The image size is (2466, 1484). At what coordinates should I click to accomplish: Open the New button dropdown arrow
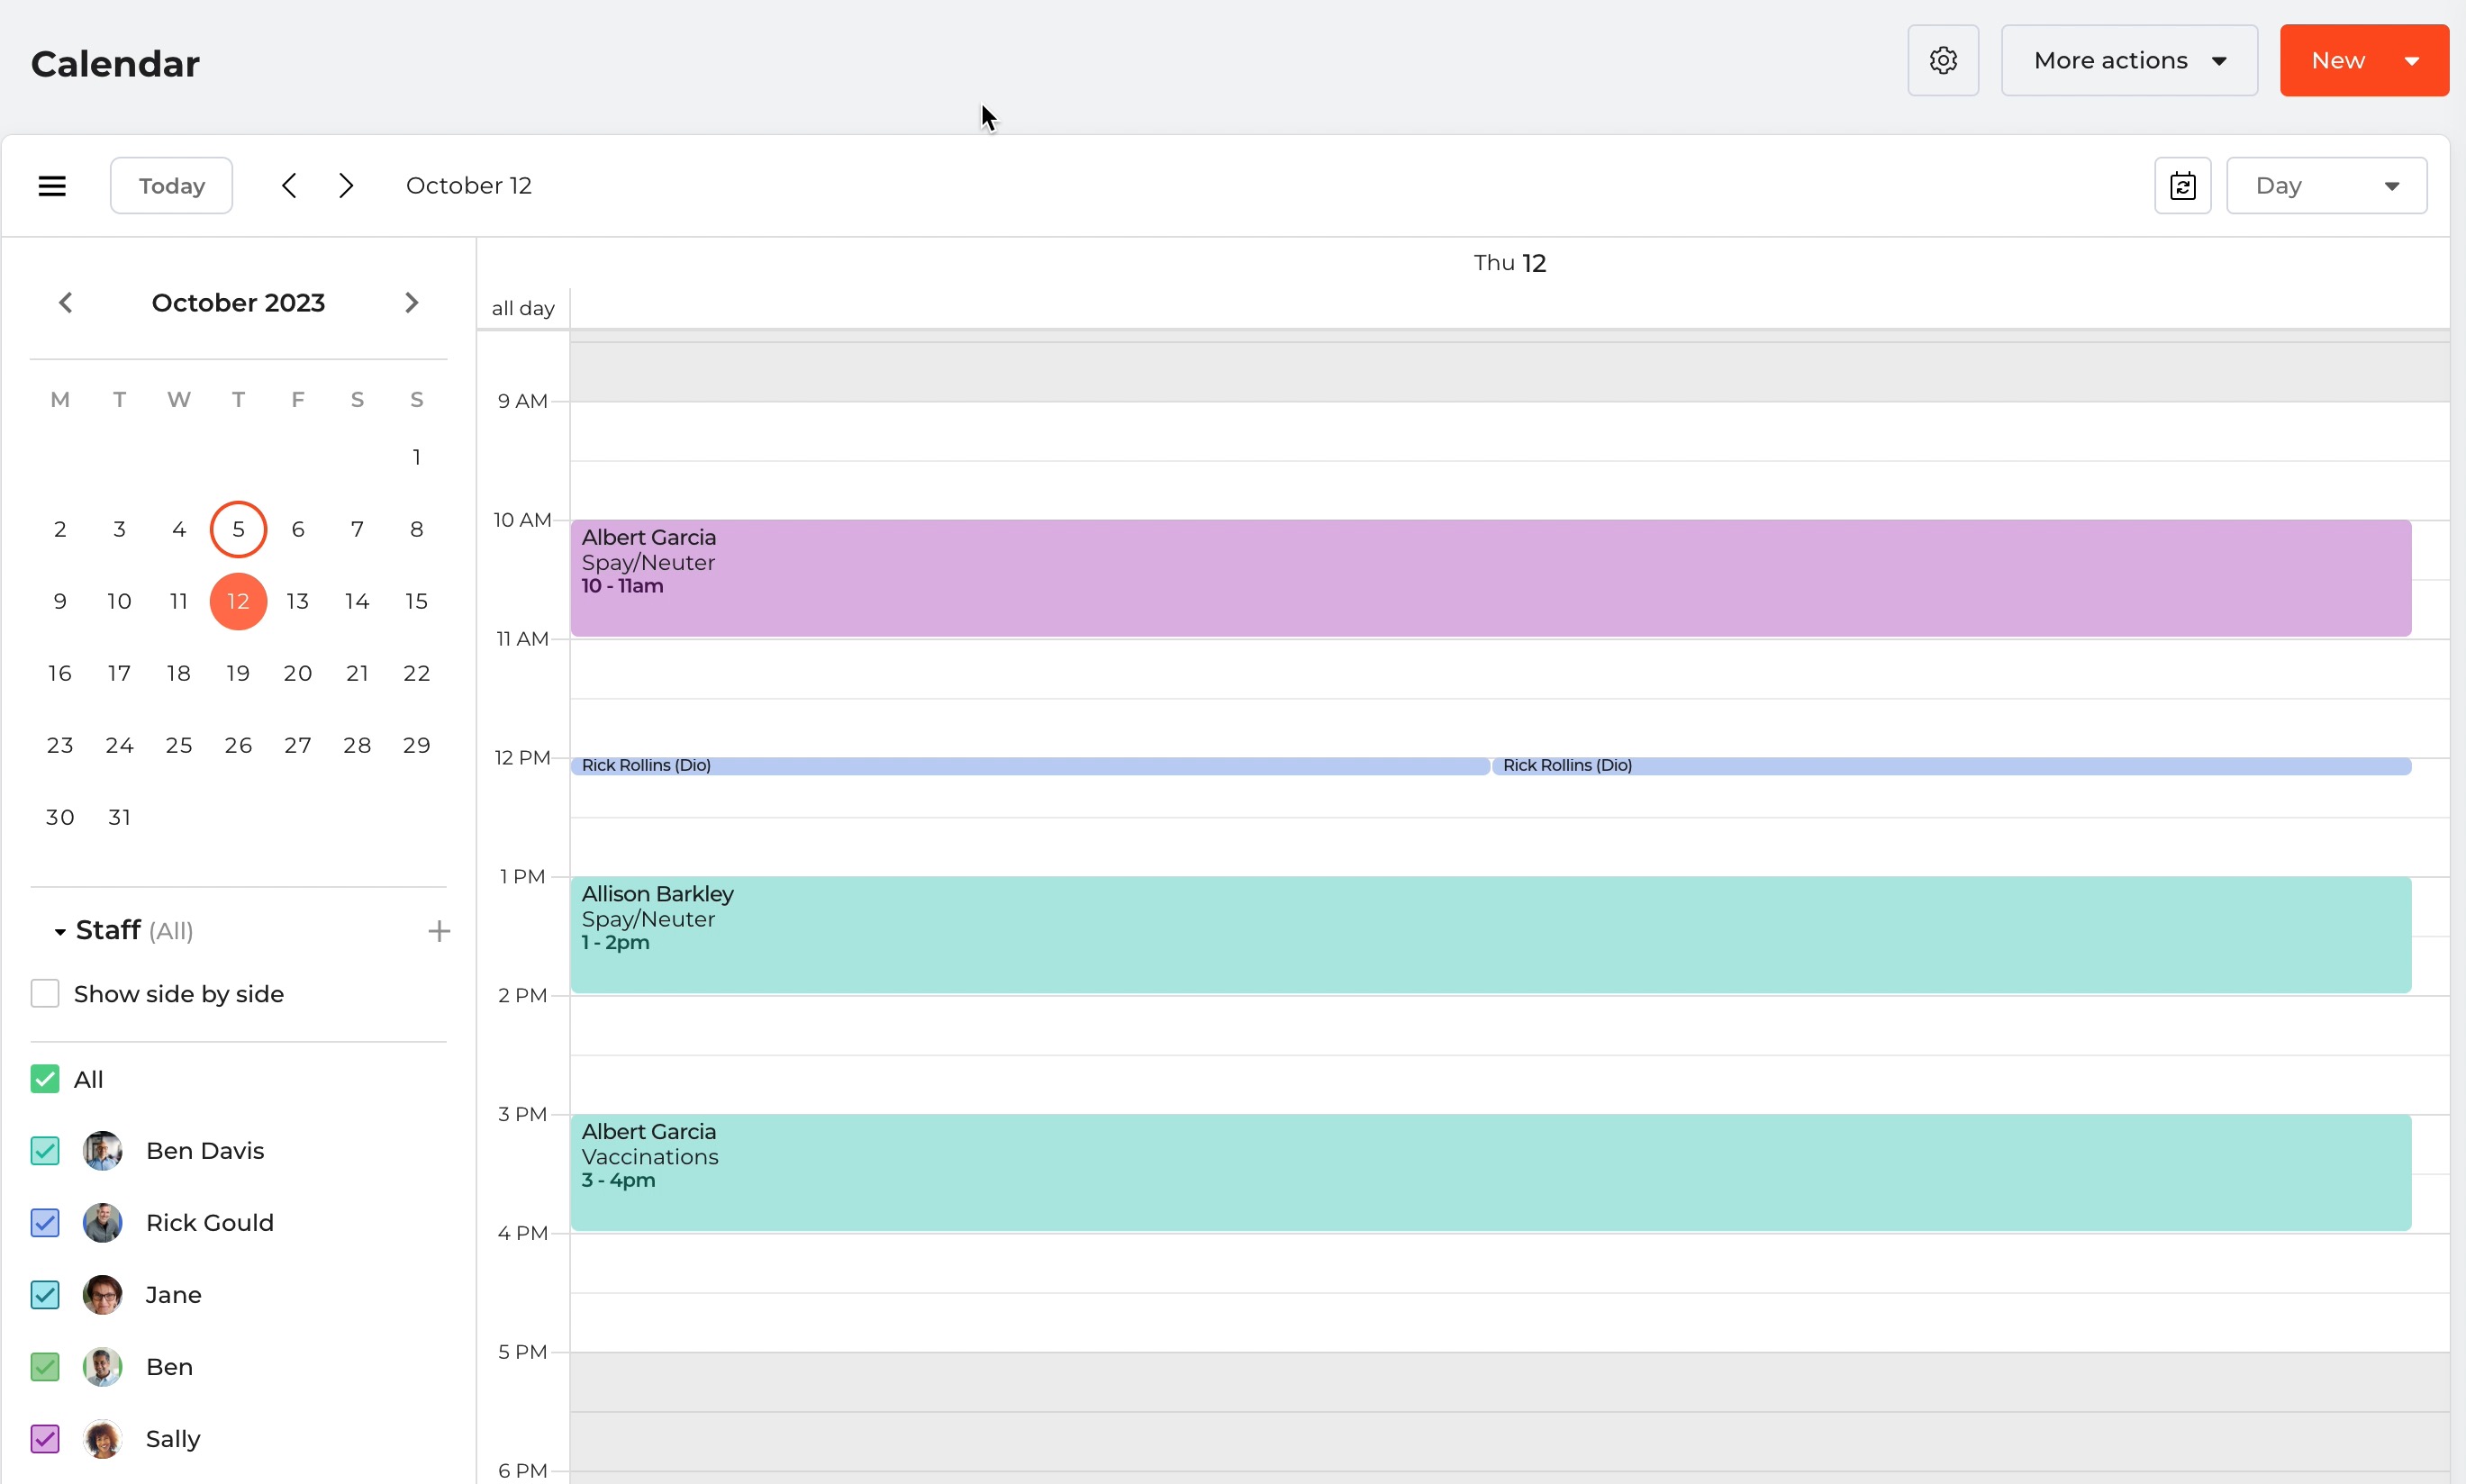2412,61
